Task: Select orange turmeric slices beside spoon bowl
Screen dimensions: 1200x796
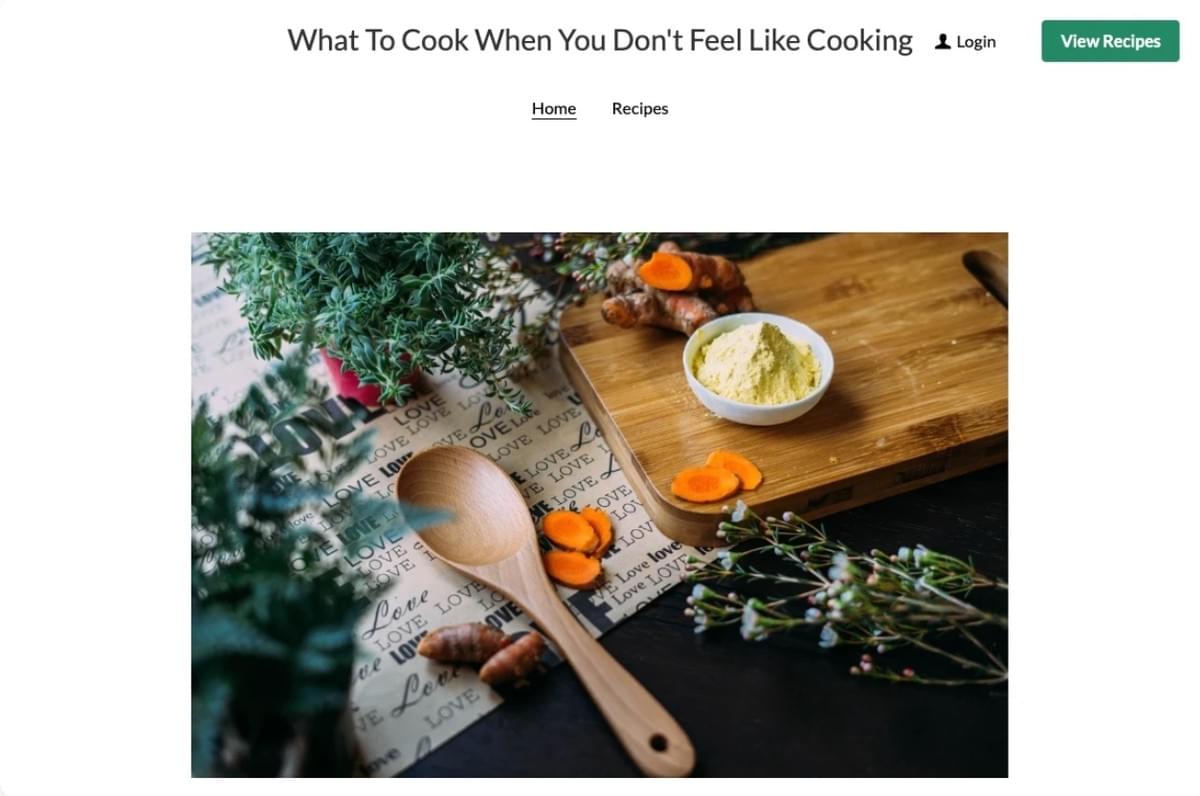Action: (x=577, y=546)
